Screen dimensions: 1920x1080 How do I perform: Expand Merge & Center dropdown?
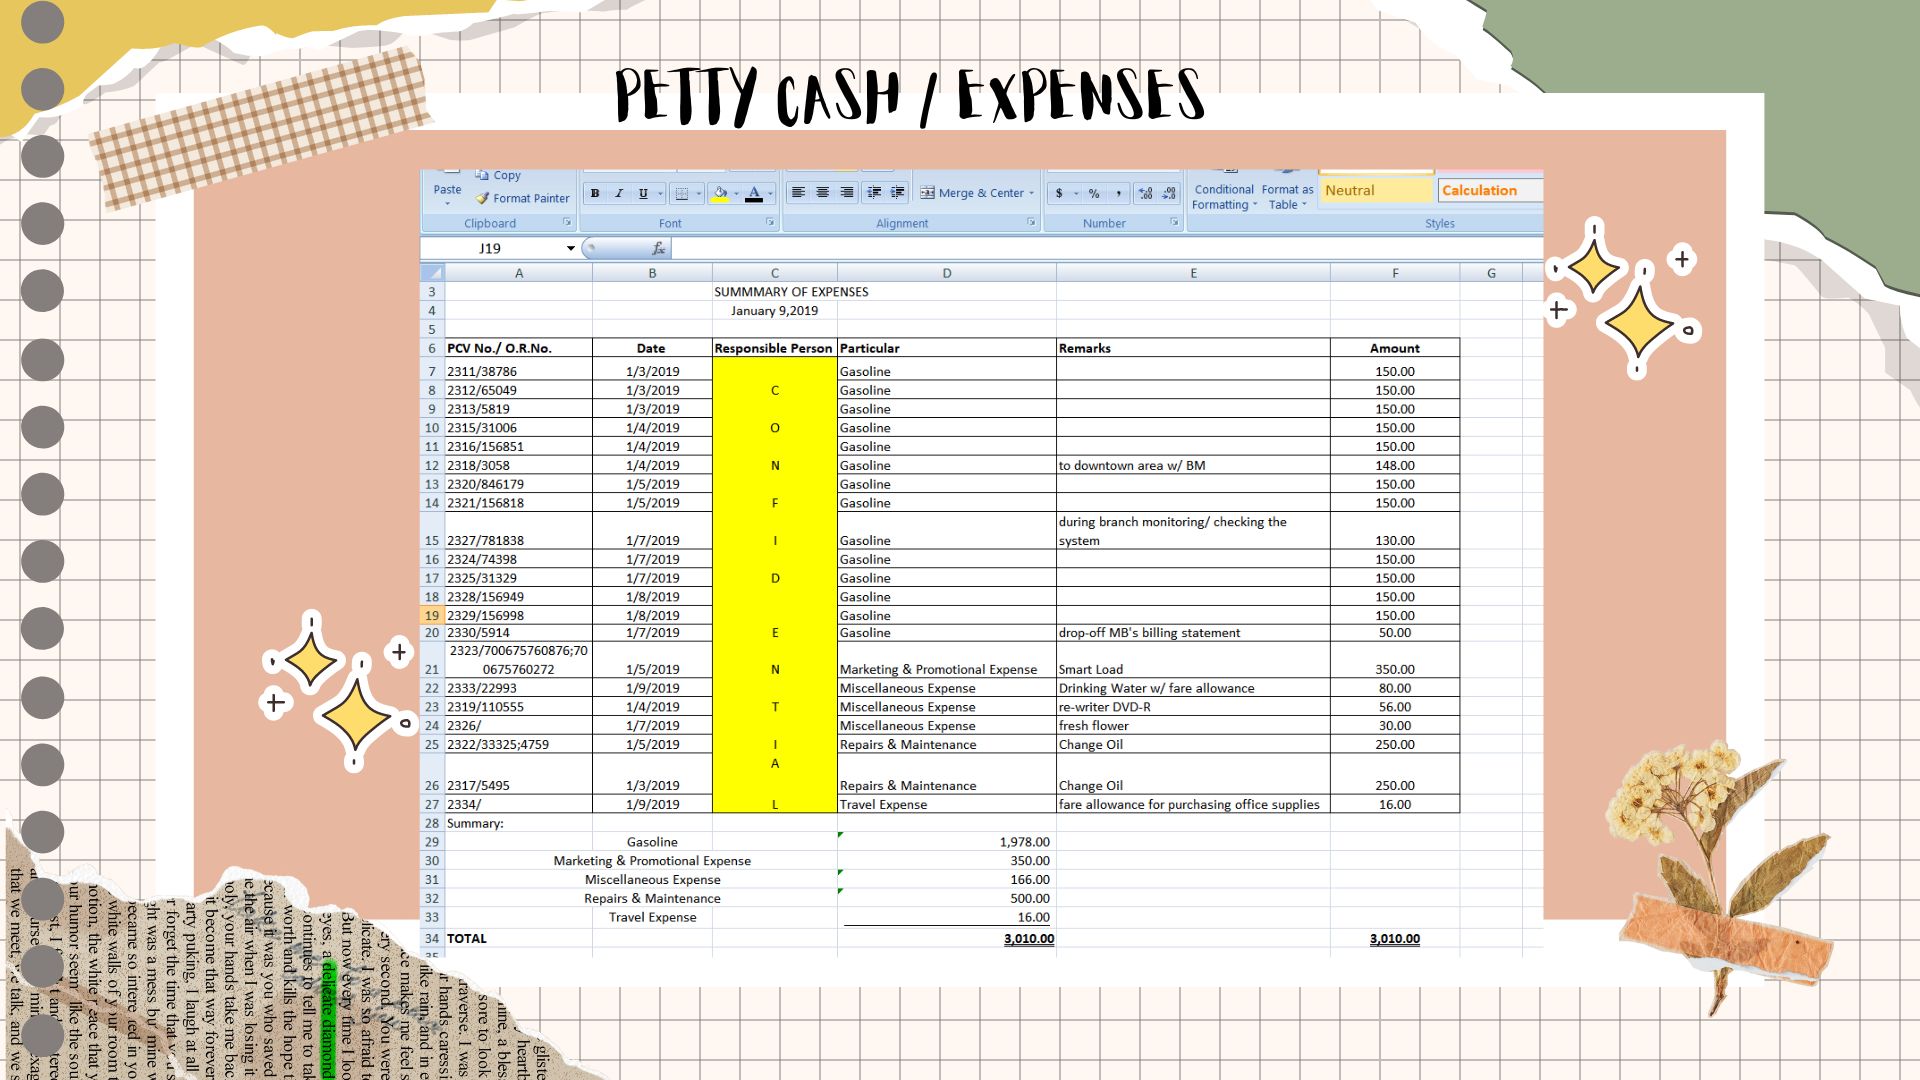(x=1031, y=193)
